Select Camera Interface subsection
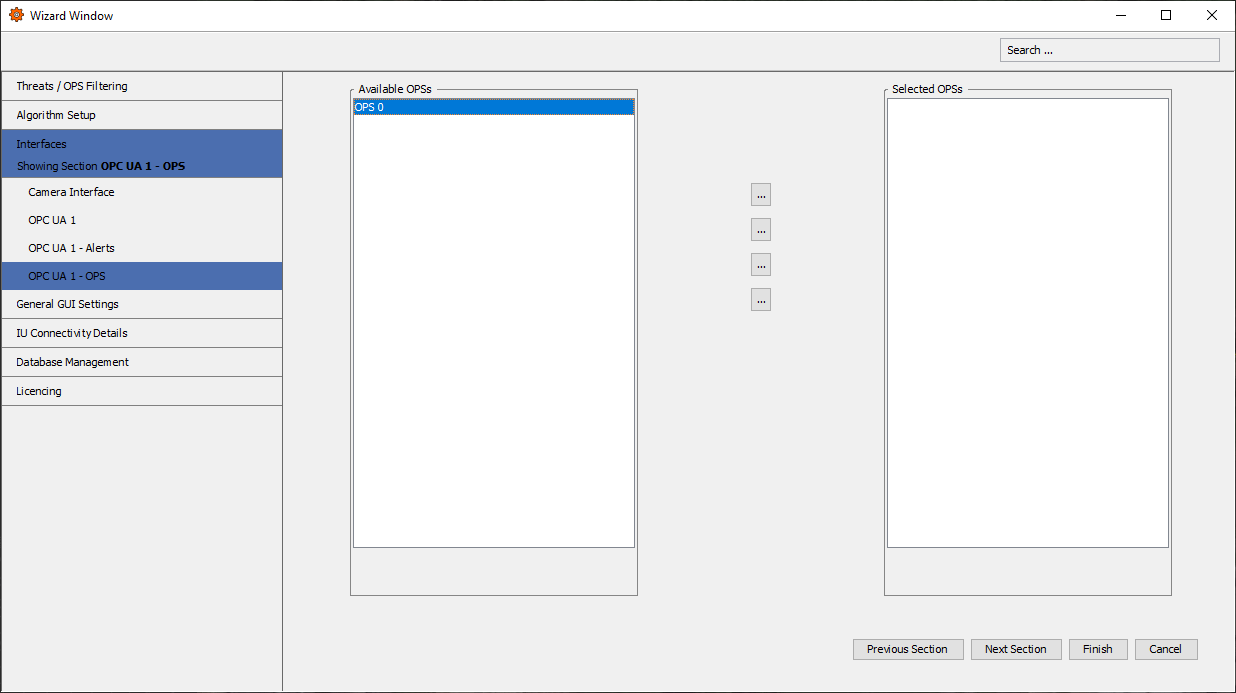The width and height of the screenshot is (1236, 693). click(71, 192)
